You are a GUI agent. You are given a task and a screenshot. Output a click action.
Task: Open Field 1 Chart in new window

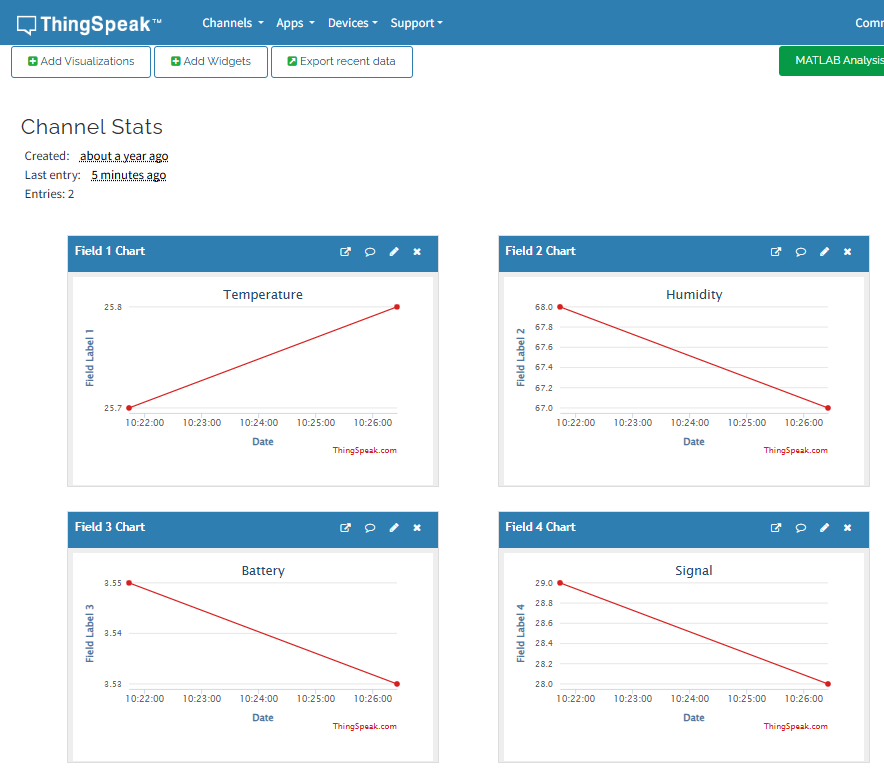click(345, 252)
